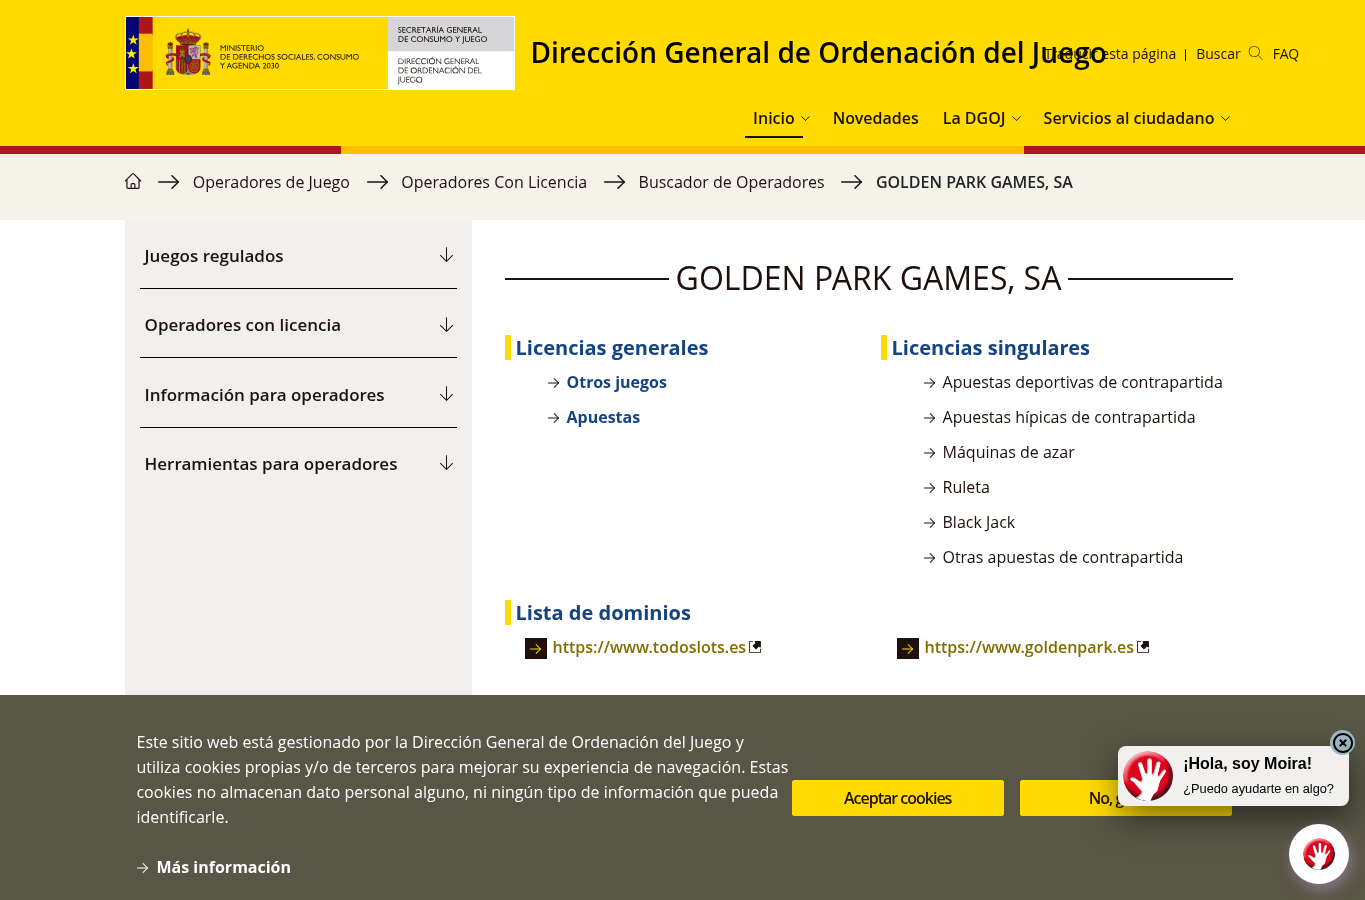Click Licencias singulares heading
Image resolution: width=1365 pixels, height=900 pixels.
990,348
